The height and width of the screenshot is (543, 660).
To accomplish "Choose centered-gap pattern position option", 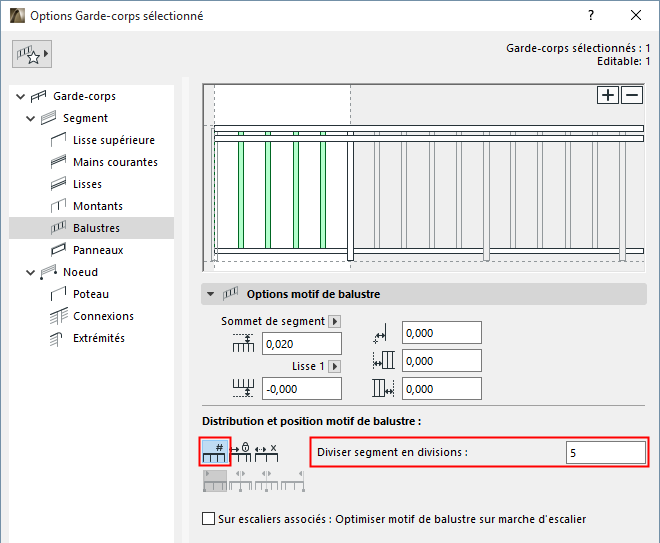I will point(266,481).
